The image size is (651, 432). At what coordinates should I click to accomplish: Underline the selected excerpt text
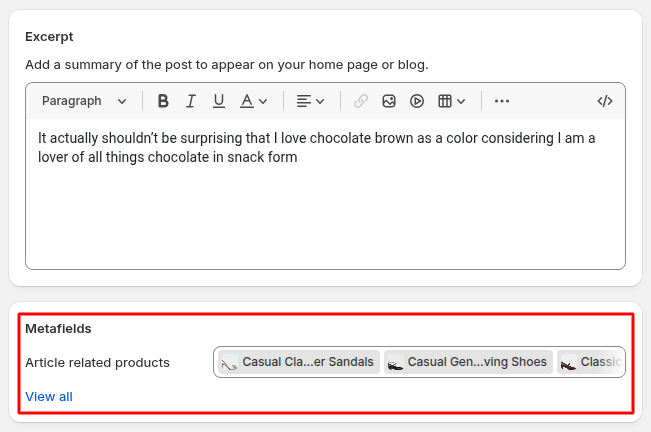pos(219,101)
